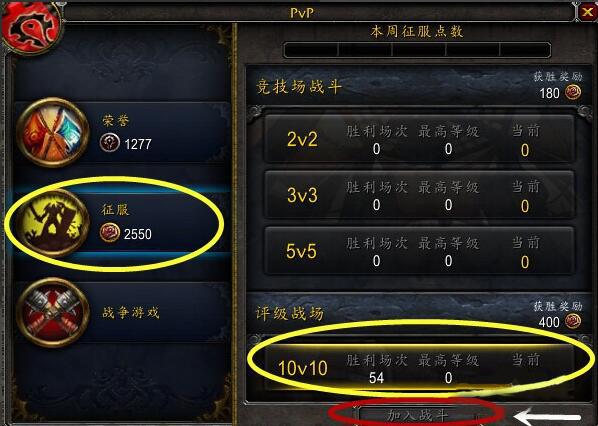Click the reward icon next to 400
The height and width of the screenshot is (426, 598).
(x=573, y=322)
